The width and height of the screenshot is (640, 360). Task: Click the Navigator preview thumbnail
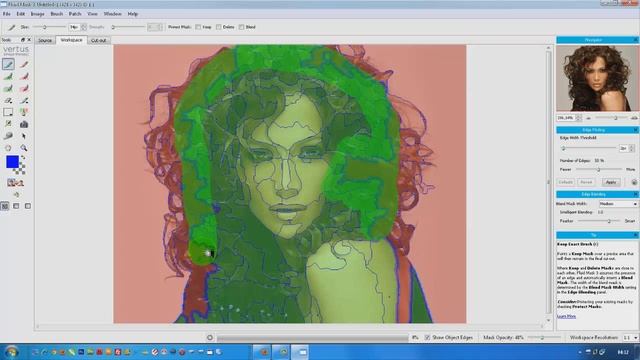597,78
